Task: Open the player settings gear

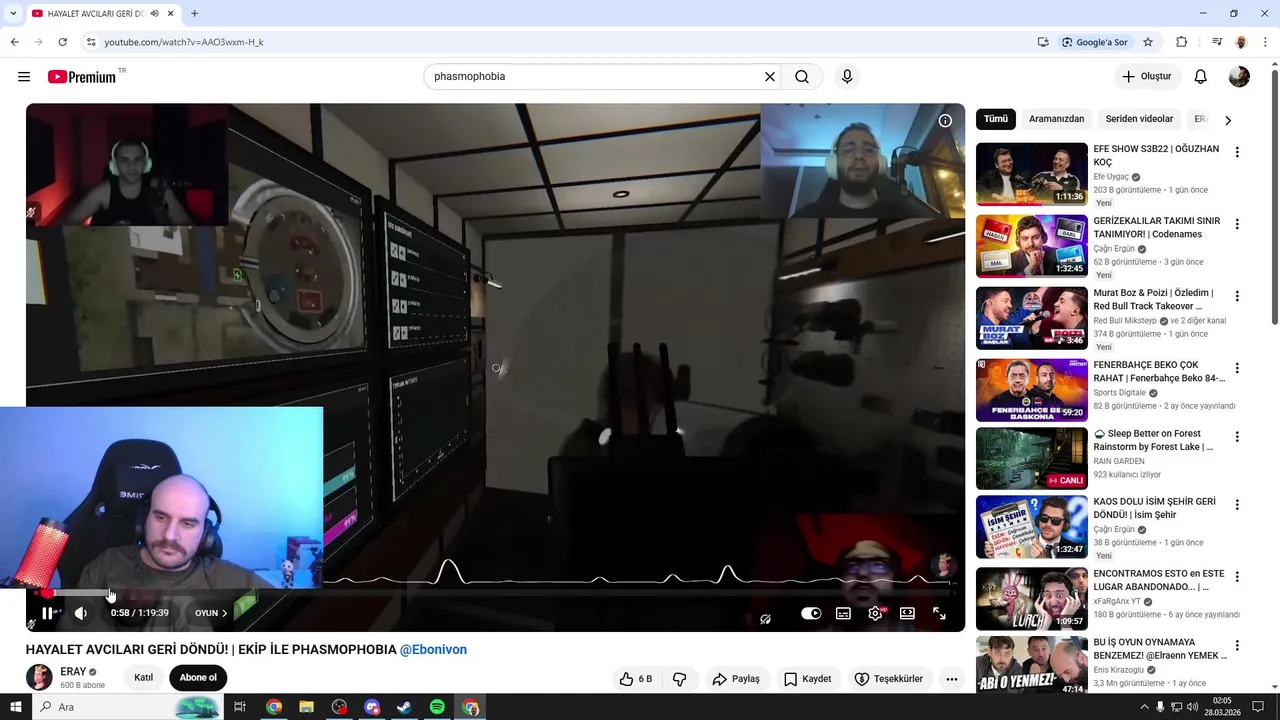Action: pyautogui.click(x=875, y=614)
